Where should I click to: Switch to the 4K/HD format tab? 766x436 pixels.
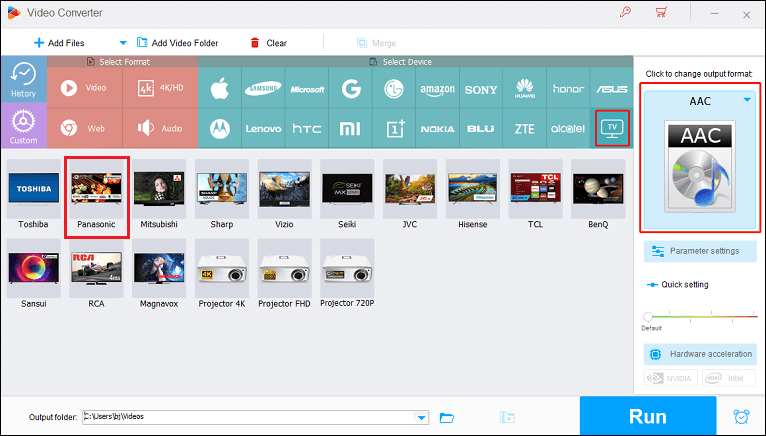(160, 88)
